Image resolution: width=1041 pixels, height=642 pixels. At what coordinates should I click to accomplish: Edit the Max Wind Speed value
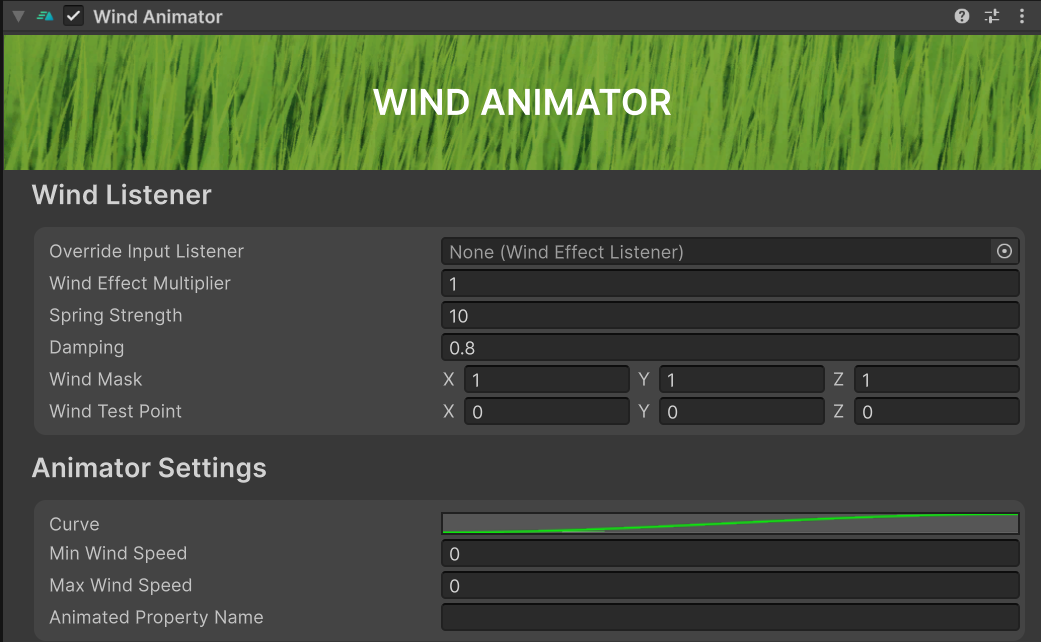click(730, 586)
